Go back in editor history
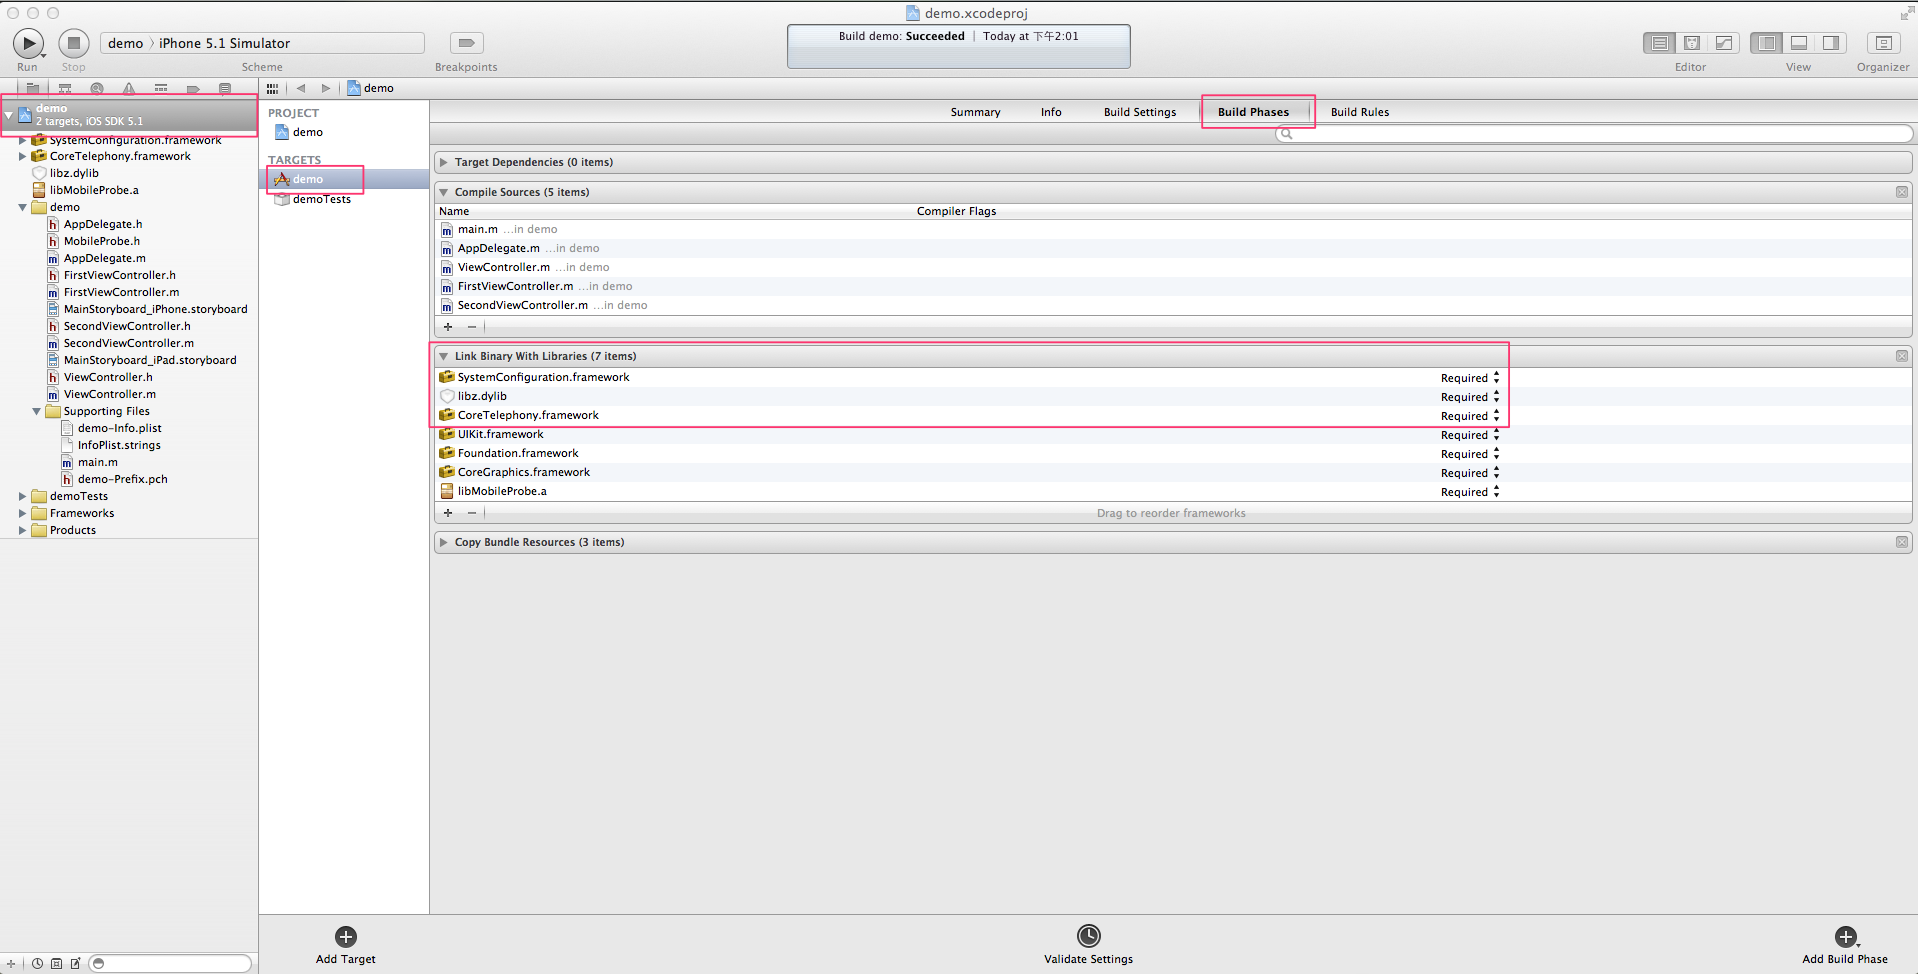 coord(300,88)
